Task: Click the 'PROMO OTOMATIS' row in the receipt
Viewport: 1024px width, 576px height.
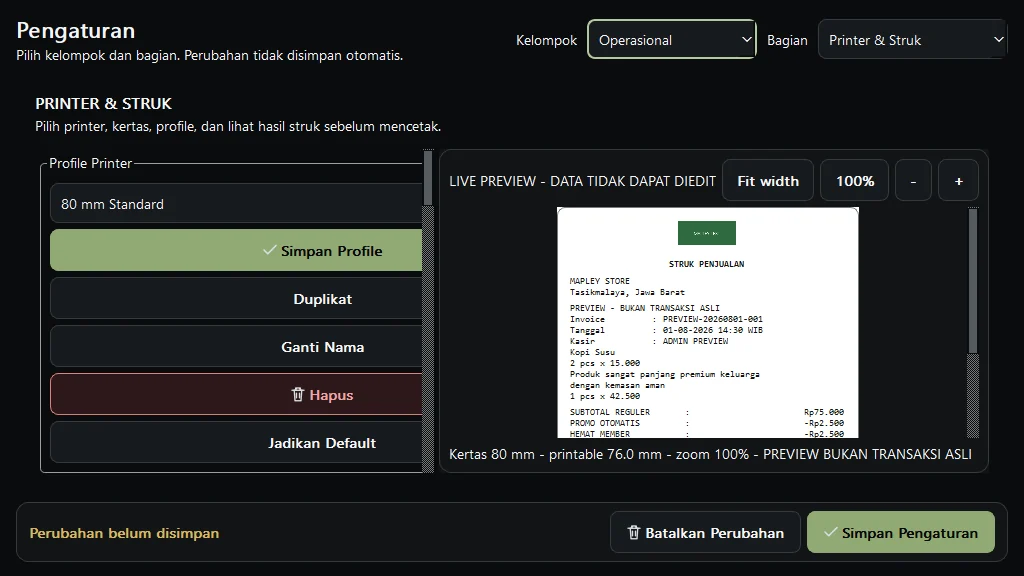Action: pyautogui.click(x=707, y=423)
